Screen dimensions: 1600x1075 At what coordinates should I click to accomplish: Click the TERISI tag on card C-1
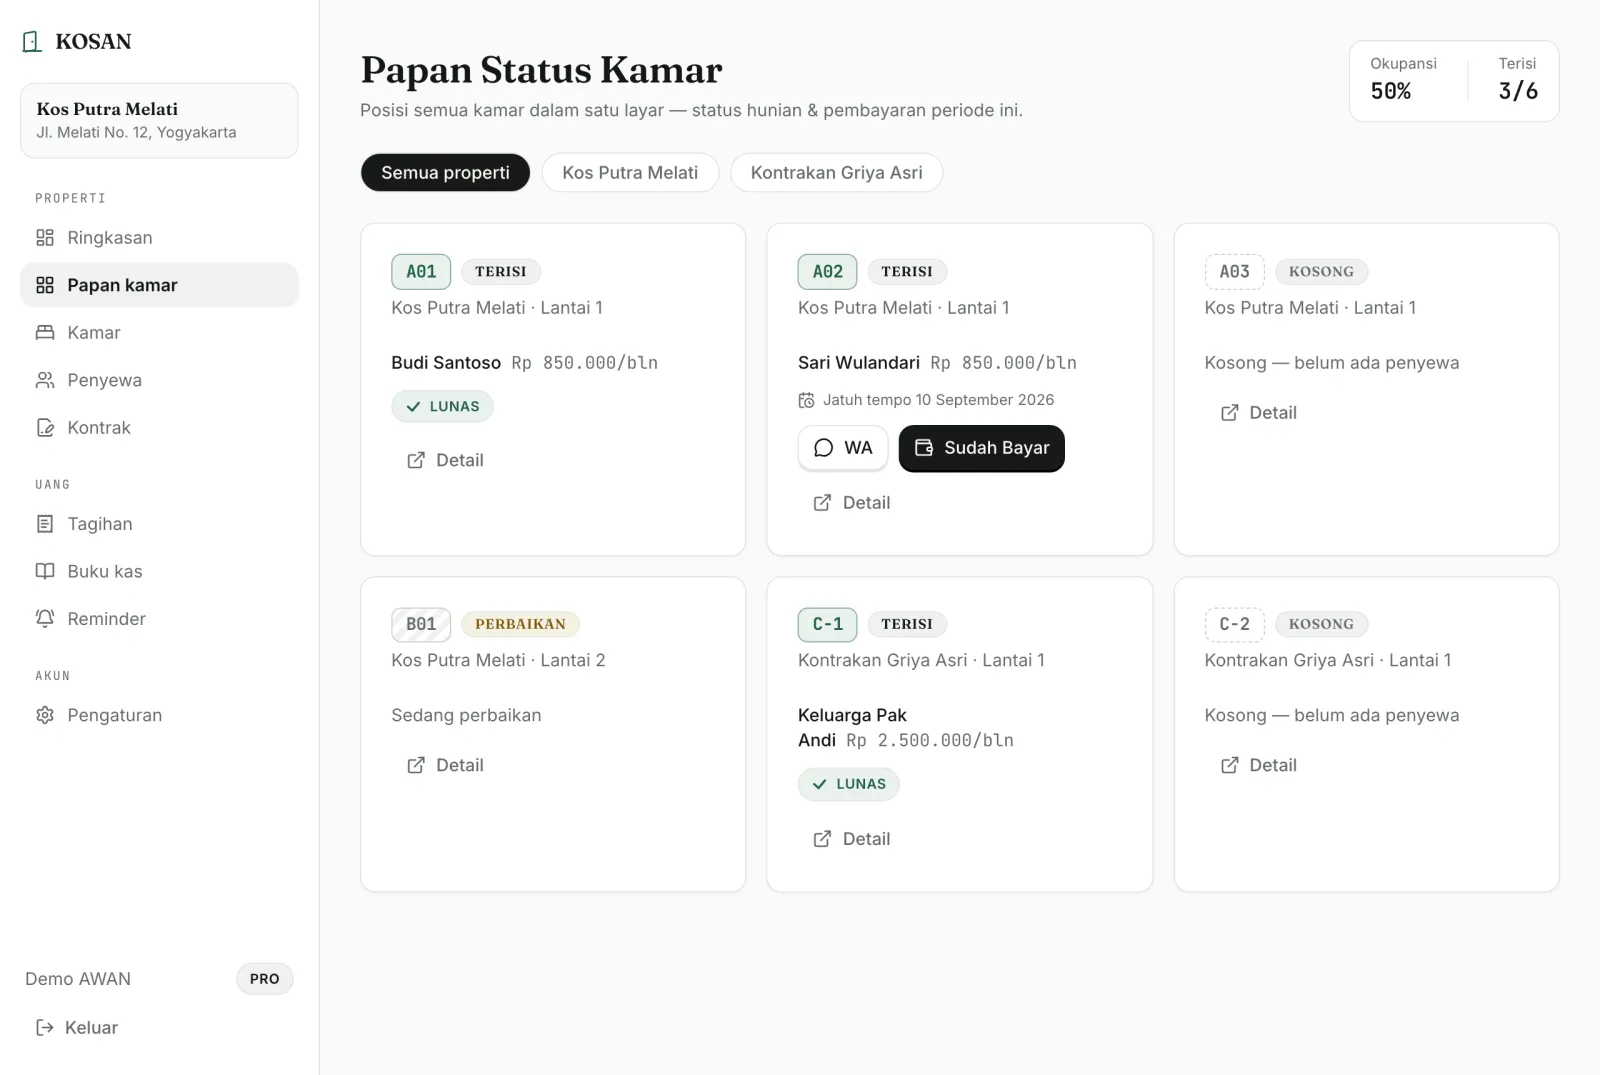point(907,624)
